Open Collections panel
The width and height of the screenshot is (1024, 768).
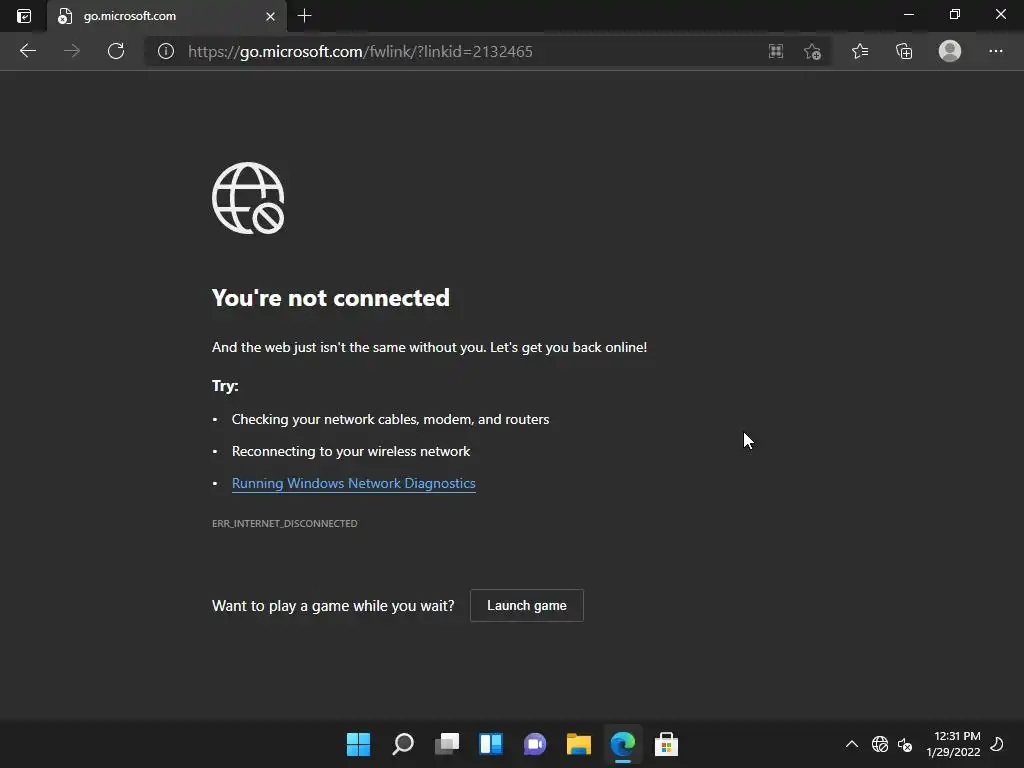(x=904, y=51)
